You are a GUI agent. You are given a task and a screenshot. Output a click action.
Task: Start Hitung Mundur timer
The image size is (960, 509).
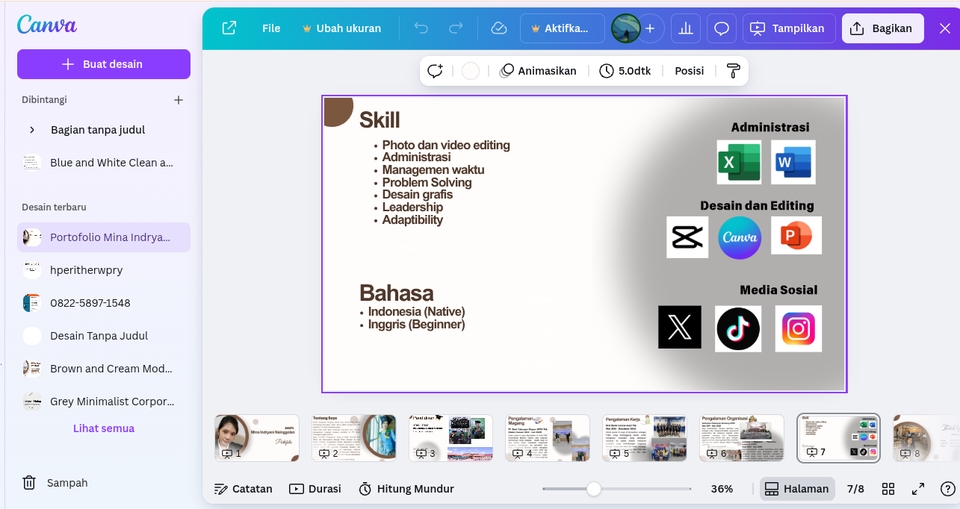(x=407, y=489)
